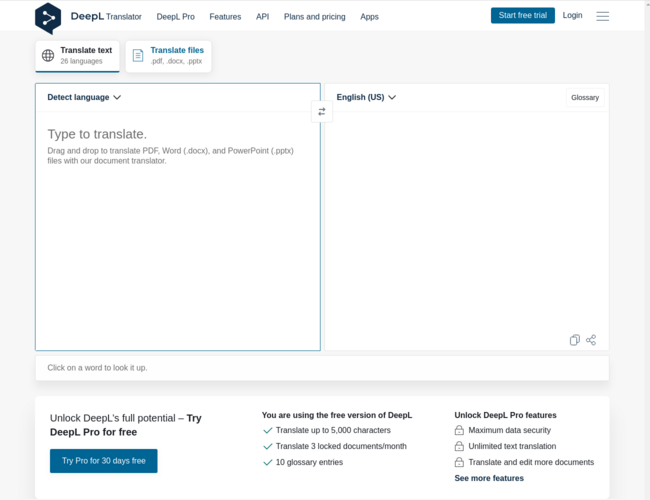
Task: Click 'Translate and edit more documents' text
Action: 531,462
